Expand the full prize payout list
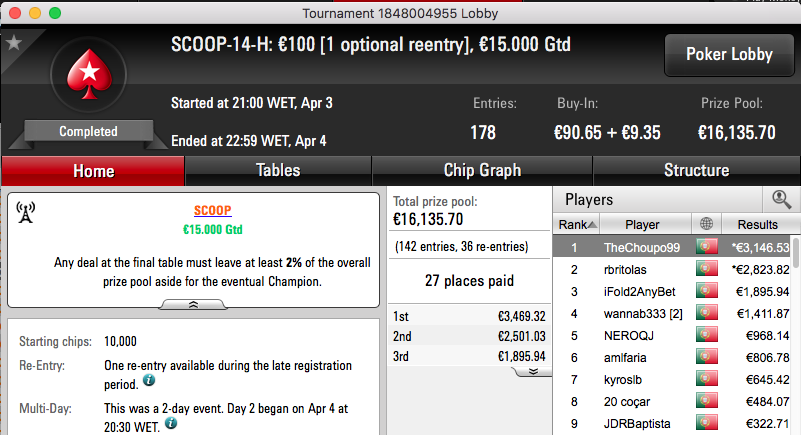801x435 pixels. point(533,371)
